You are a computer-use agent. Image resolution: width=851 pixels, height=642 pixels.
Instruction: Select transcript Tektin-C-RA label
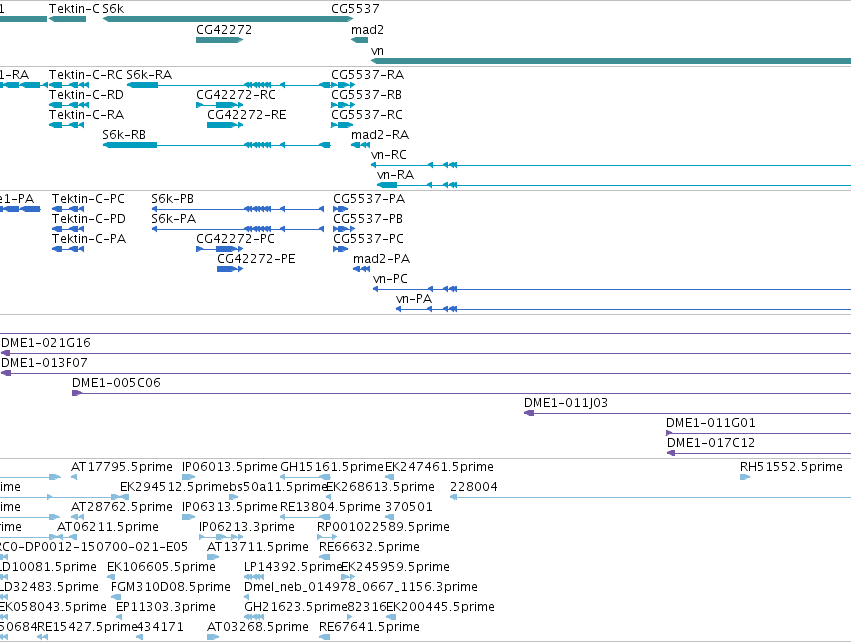click(86, 115)
